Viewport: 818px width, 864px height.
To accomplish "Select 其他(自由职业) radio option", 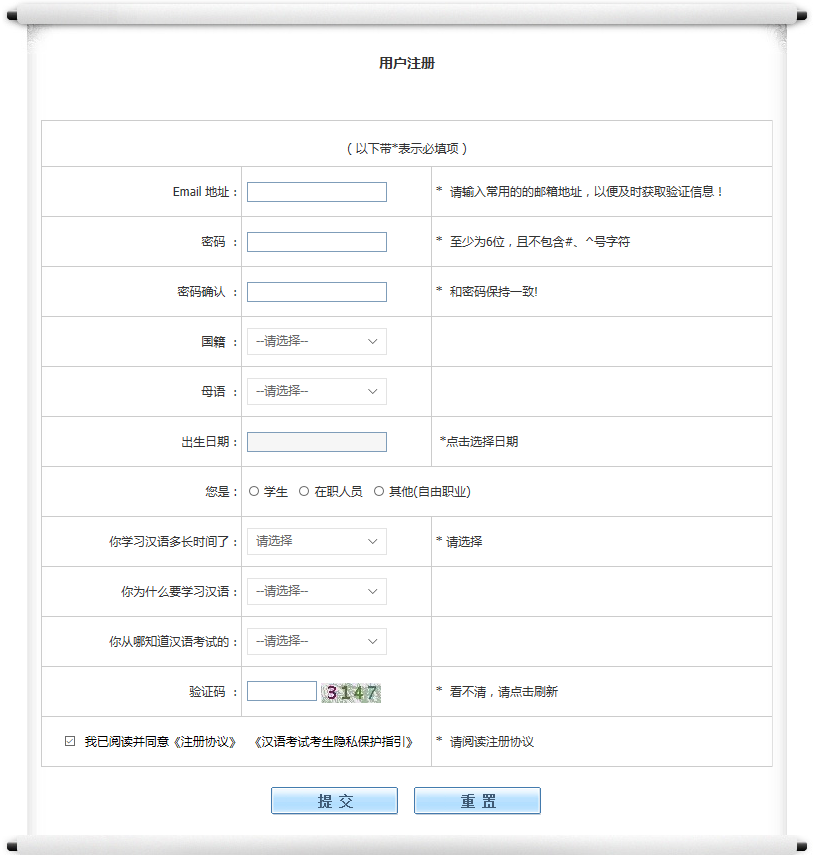I will (x=379, y=492).
